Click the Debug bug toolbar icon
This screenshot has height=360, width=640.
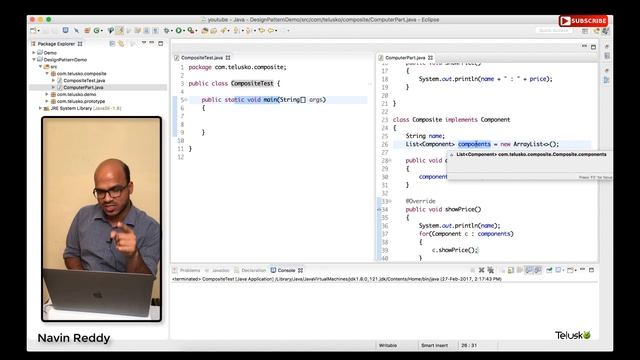coord(167,30)
